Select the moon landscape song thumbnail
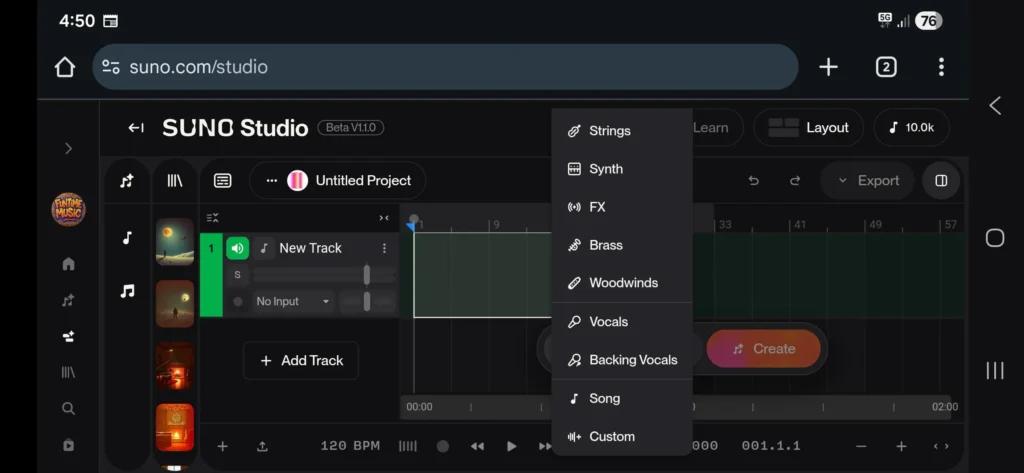 tap(174, 242)
